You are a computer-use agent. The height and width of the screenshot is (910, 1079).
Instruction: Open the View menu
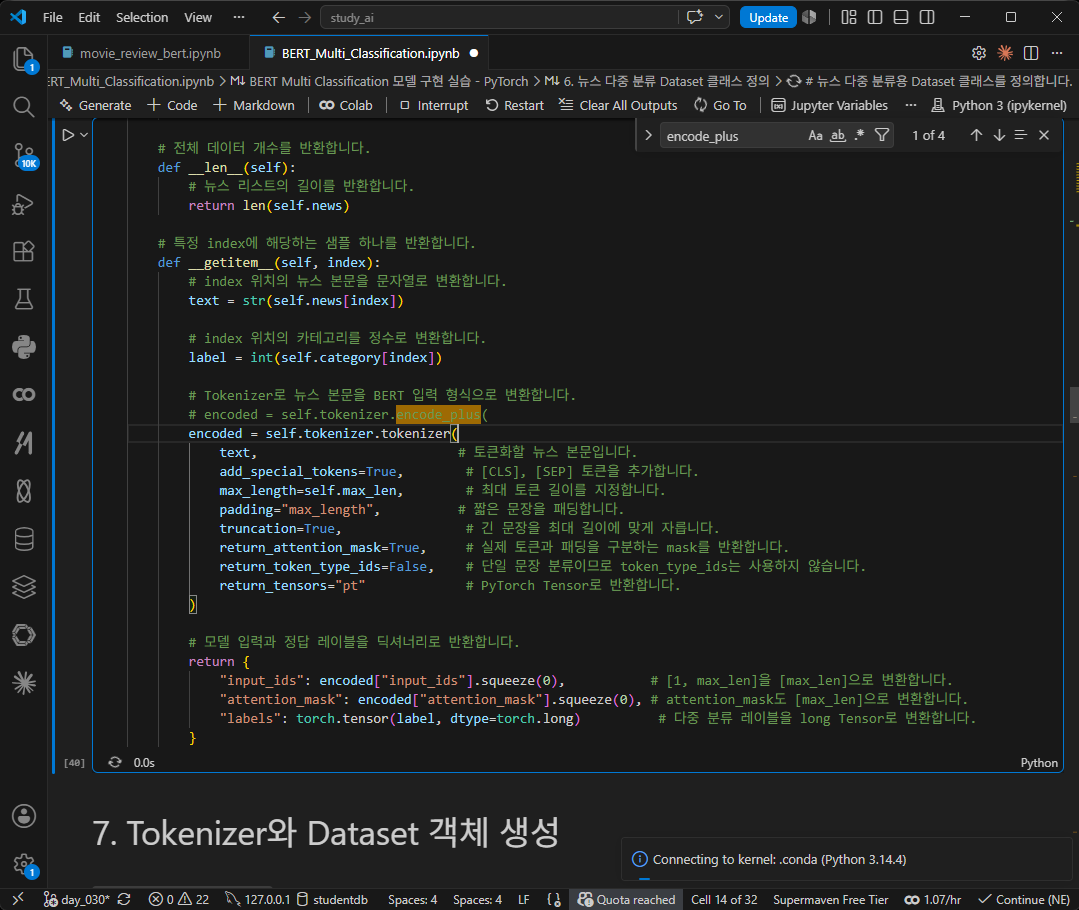pyautogui.click(x=198, y=17)
